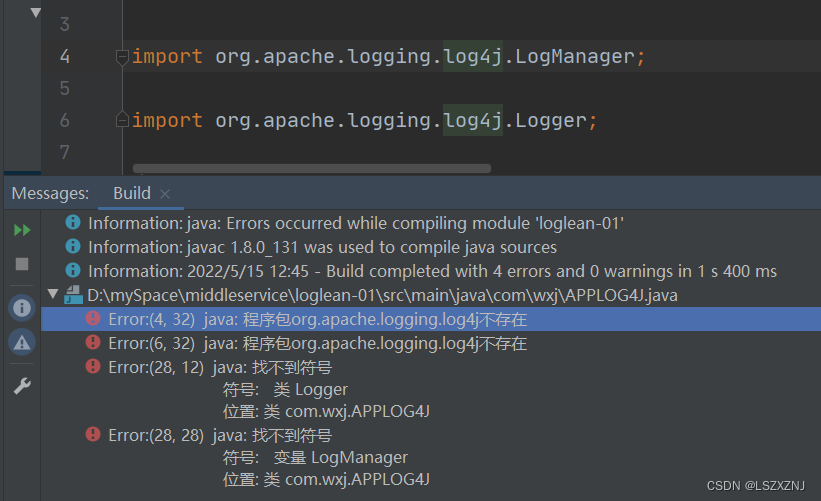
Task: Switch to the Build tab
Action: tap(132, 193)
